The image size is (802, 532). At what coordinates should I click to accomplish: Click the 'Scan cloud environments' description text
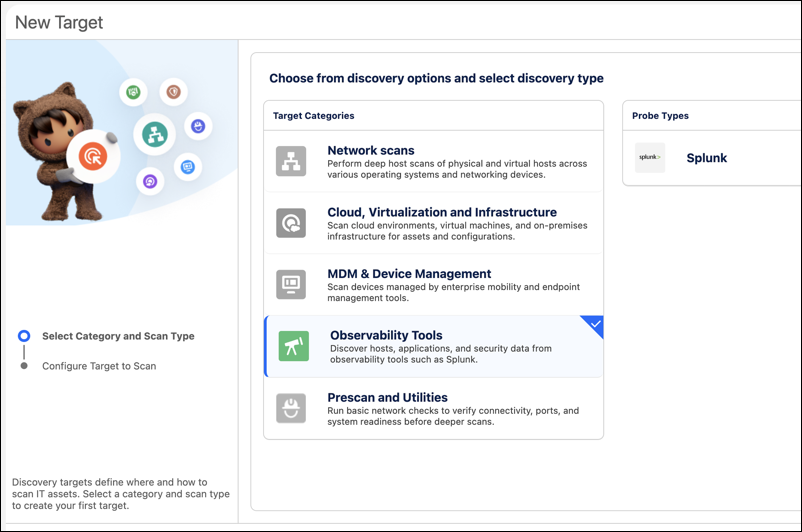(x=457, y=231)
